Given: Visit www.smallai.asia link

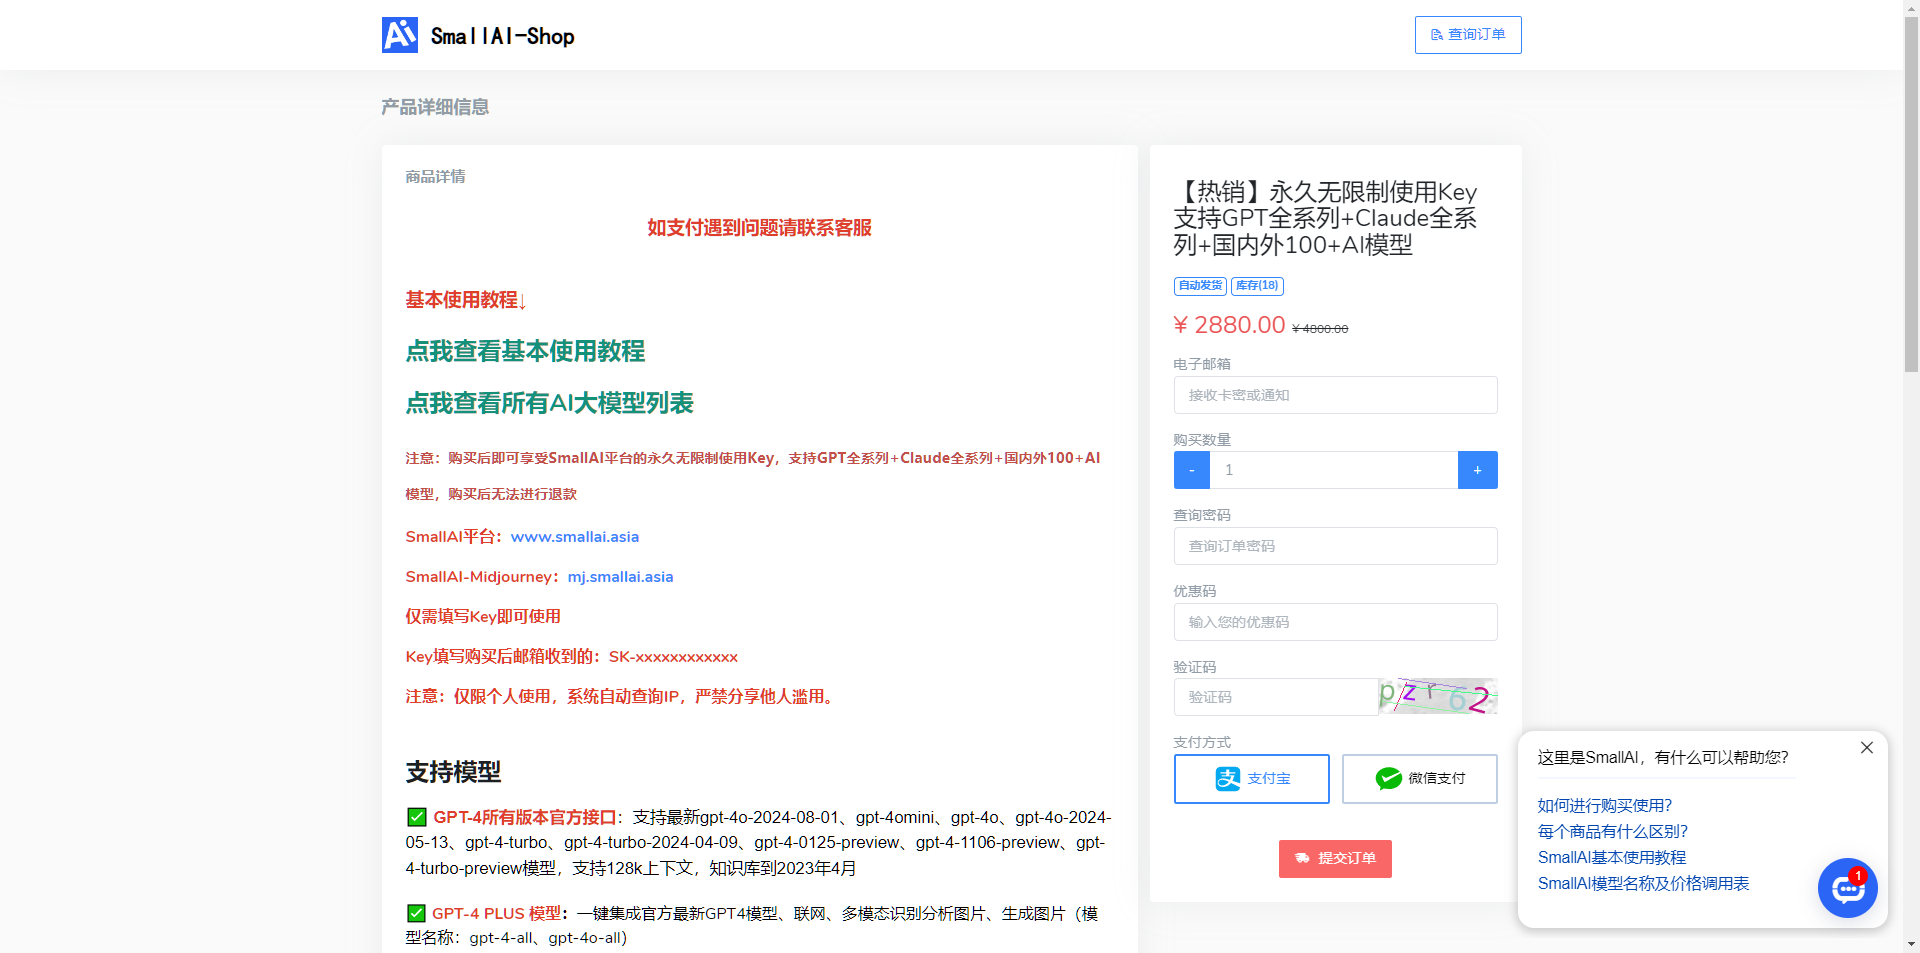Looking at the screenshot, I should coord(575,537).
